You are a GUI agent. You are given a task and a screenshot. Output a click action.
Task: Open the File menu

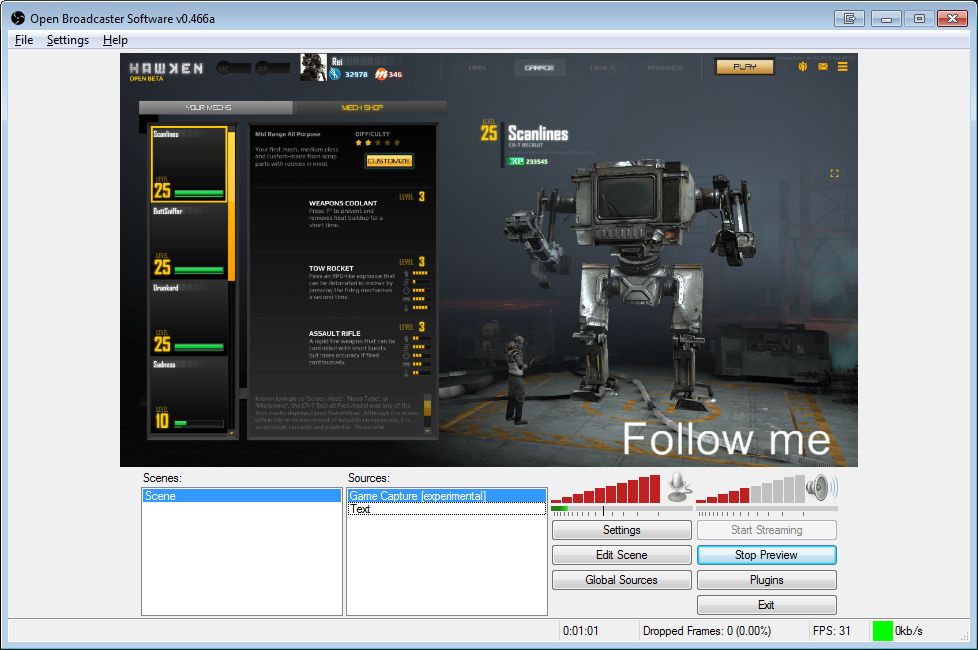(x=24, y=40)
